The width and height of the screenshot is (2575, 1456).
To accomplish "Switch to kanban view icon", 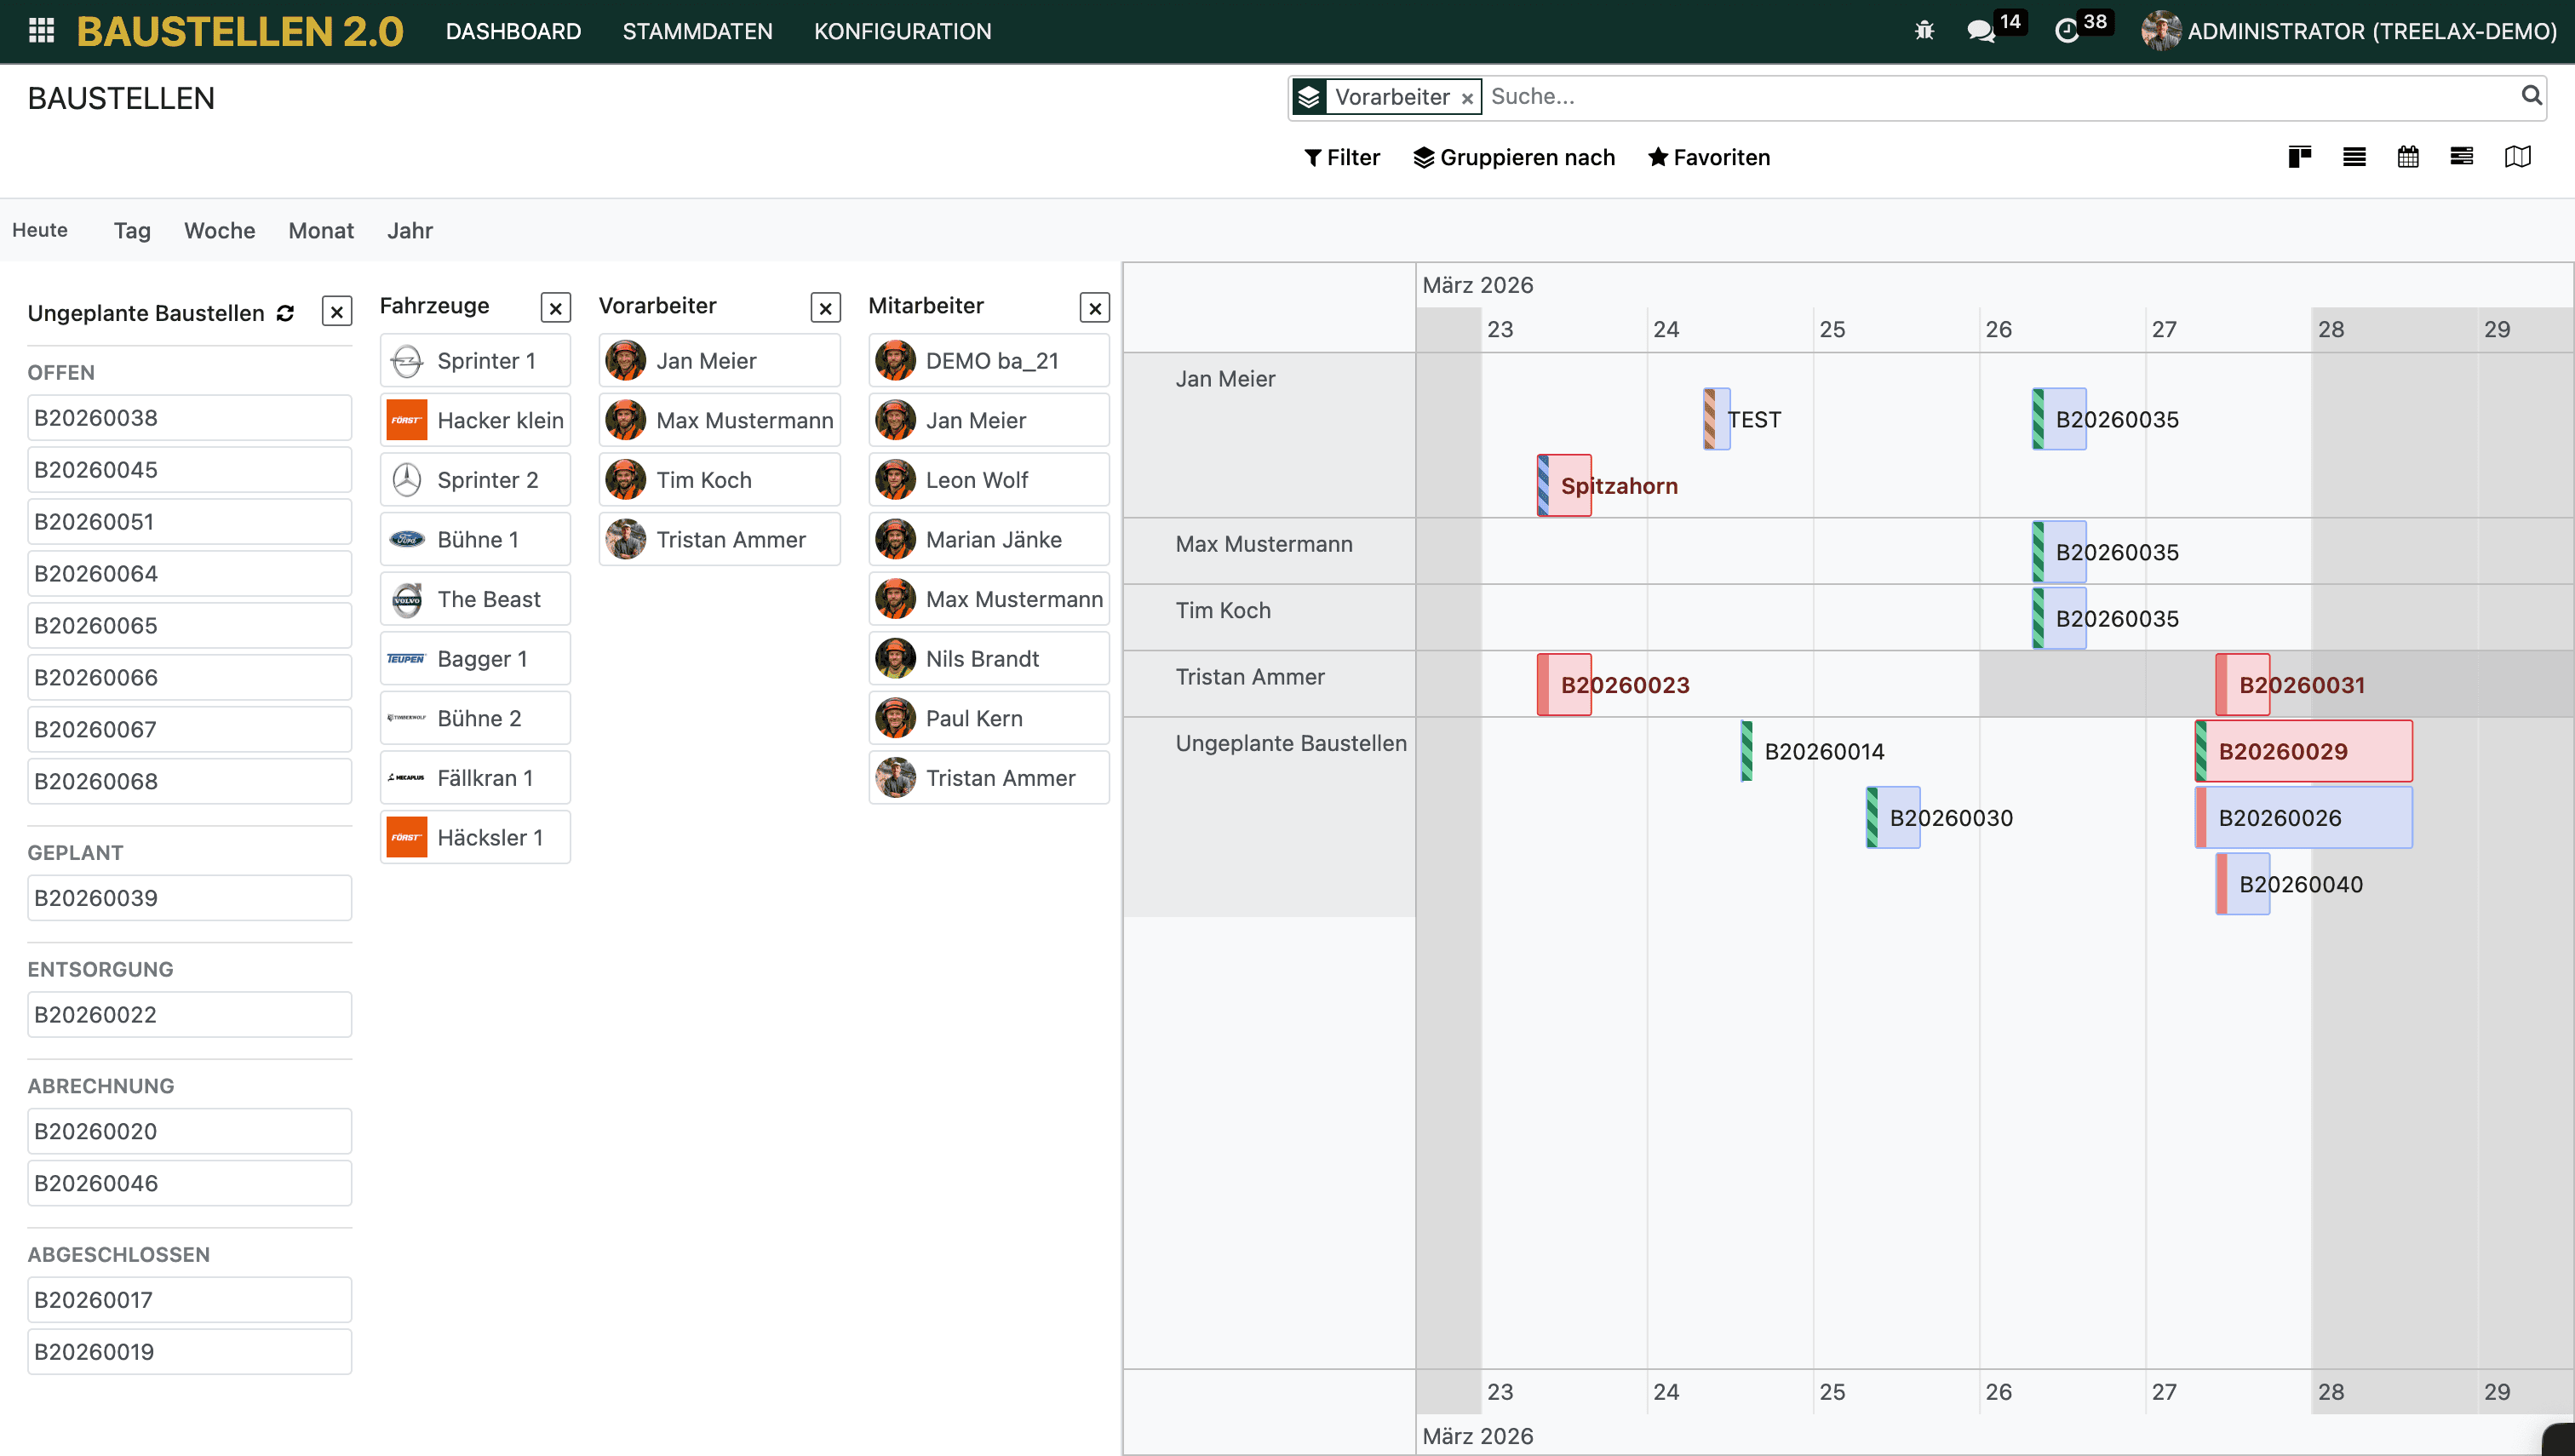I will point(2299,157).
